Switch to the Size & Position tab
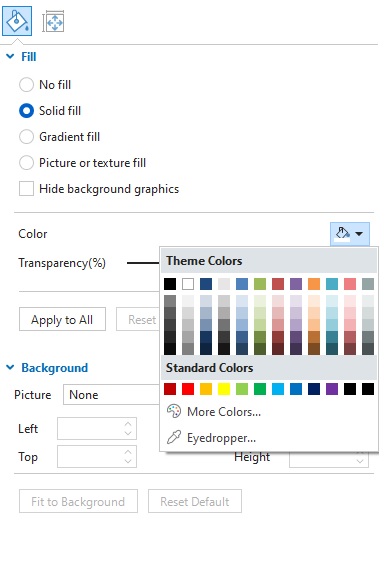 53,22
